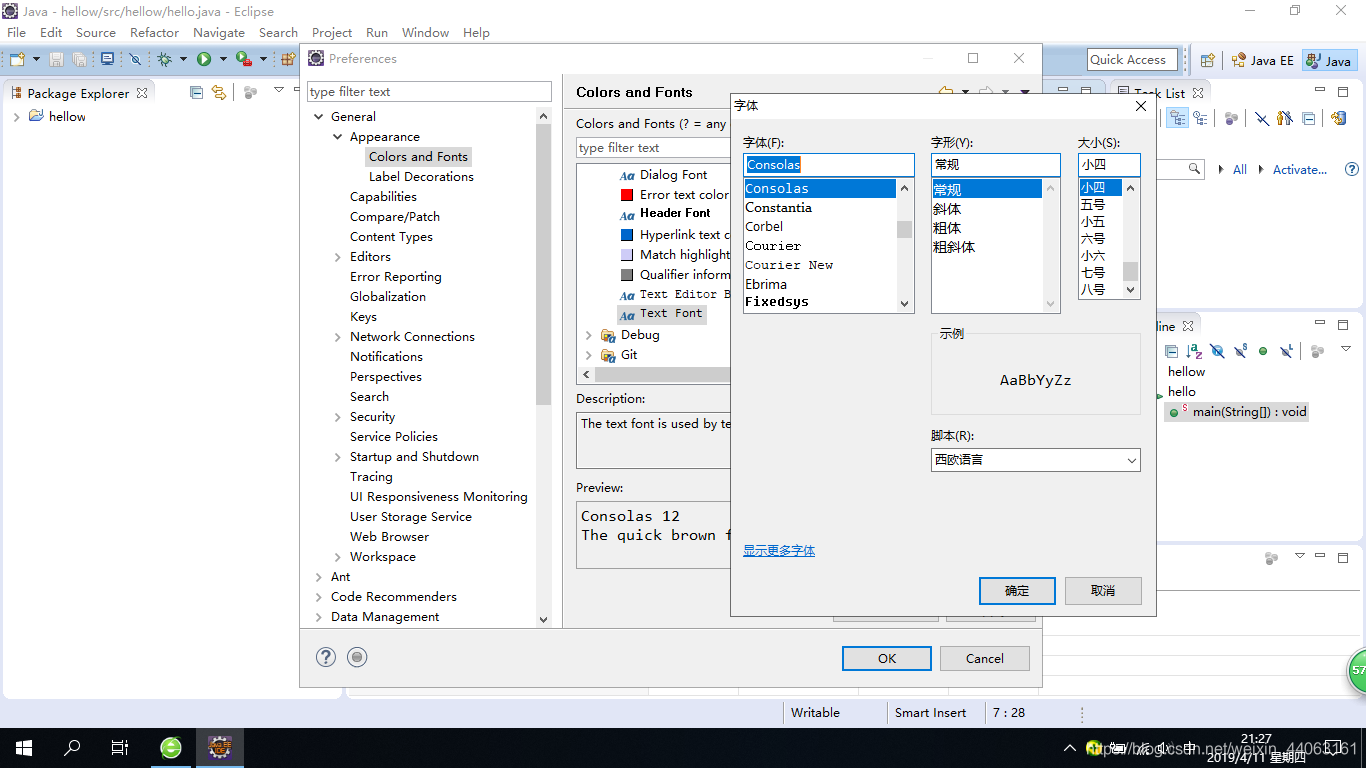Click Hide Non-Public Members green dot icon
Viewport: 1366px width, 768px height.
1263,351
